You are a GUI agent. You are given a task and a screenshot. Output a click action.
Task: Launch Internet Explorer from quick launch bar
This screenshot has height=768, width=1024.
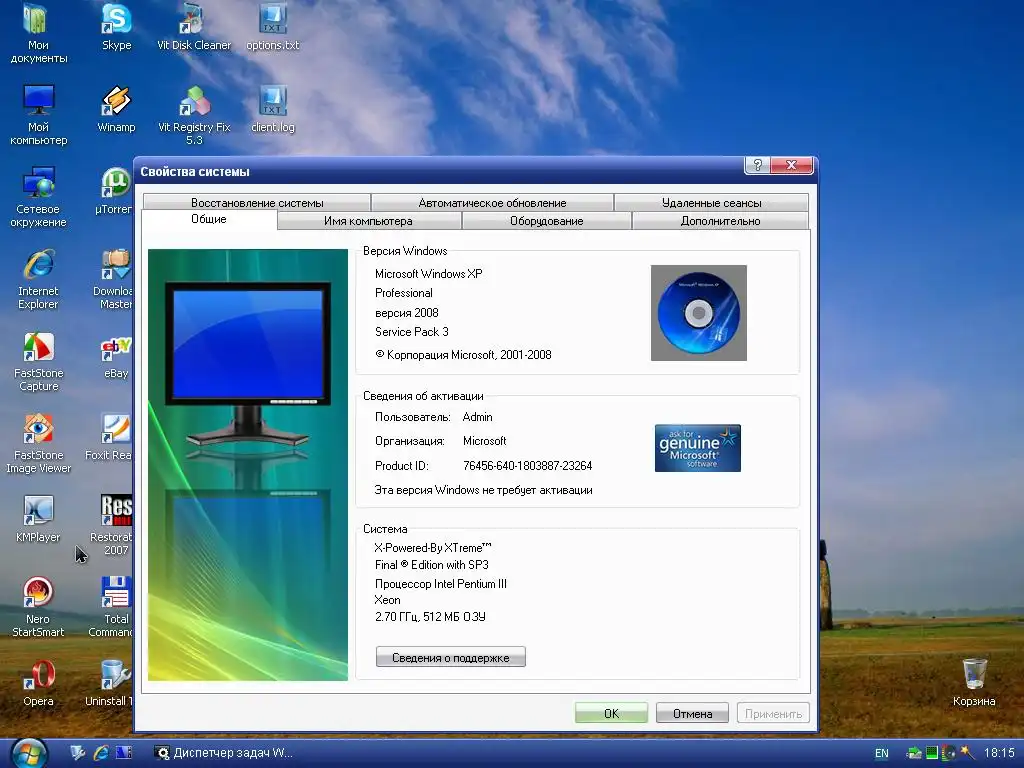(101, 753)
